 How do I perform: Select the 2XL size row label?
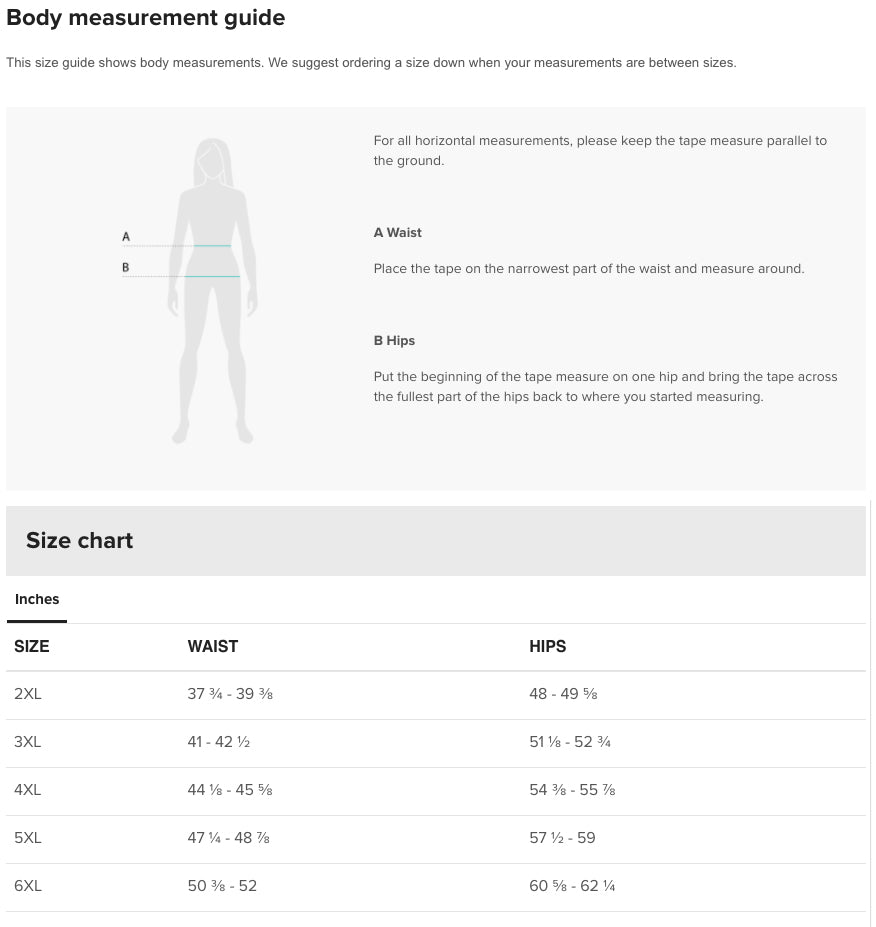(28, 694)
